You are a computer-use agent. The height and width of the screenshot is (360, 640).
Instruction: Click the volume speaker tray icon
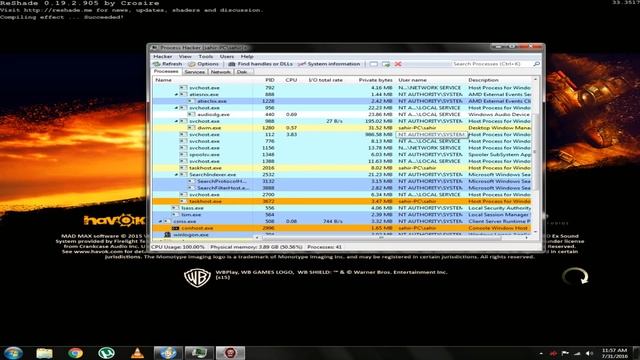tap(589, 353)
